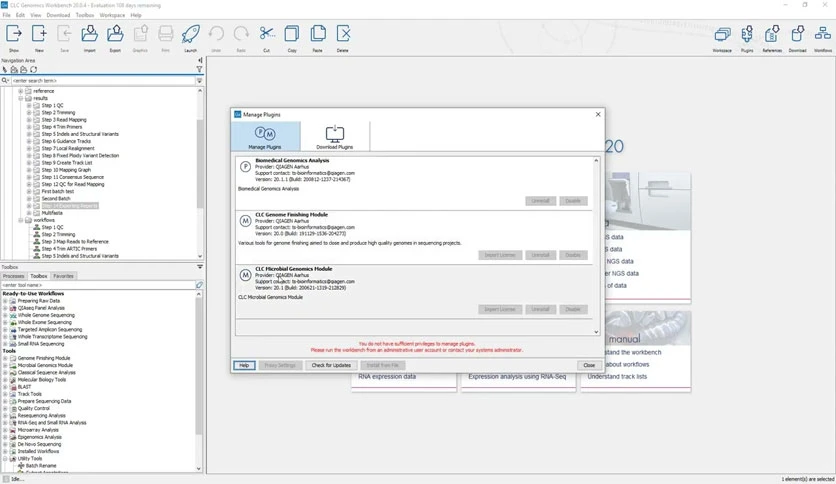Click the Import toolbar icon
Viewport: 836px width, 484px height.
pyautogui.click(x=89, y=34)
